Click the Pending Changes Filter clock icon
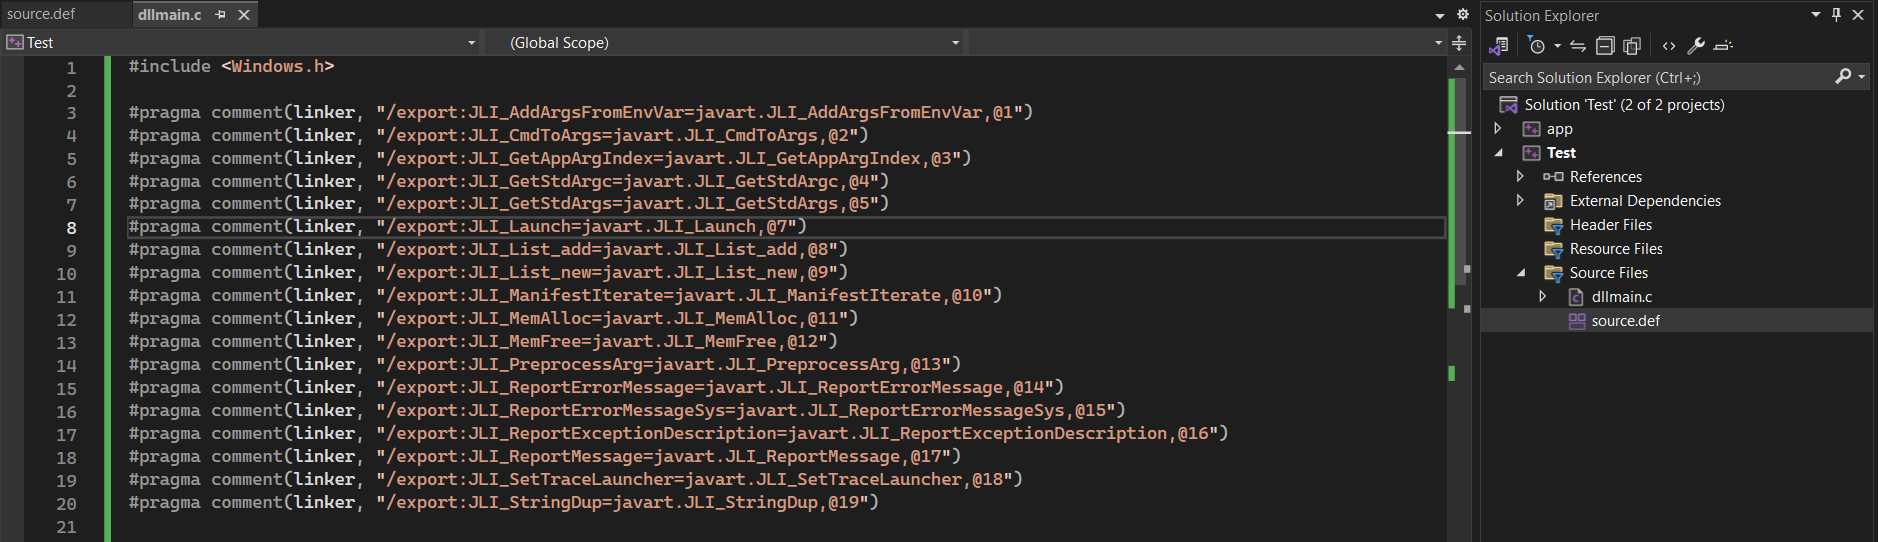Image resolution: width=1878 pixels, height=542 pixels. point(1537,46)
